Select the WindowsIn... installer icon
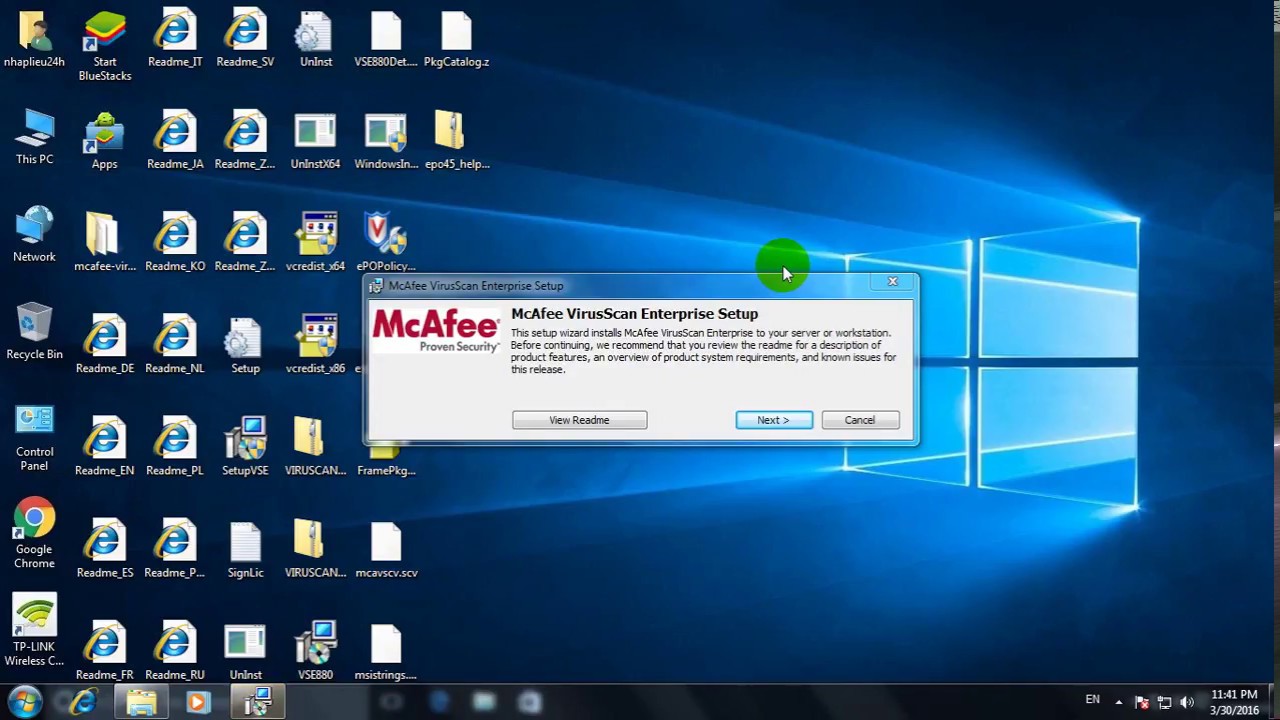This screenshot has width=1280, height=720. [x=386, y=134]
